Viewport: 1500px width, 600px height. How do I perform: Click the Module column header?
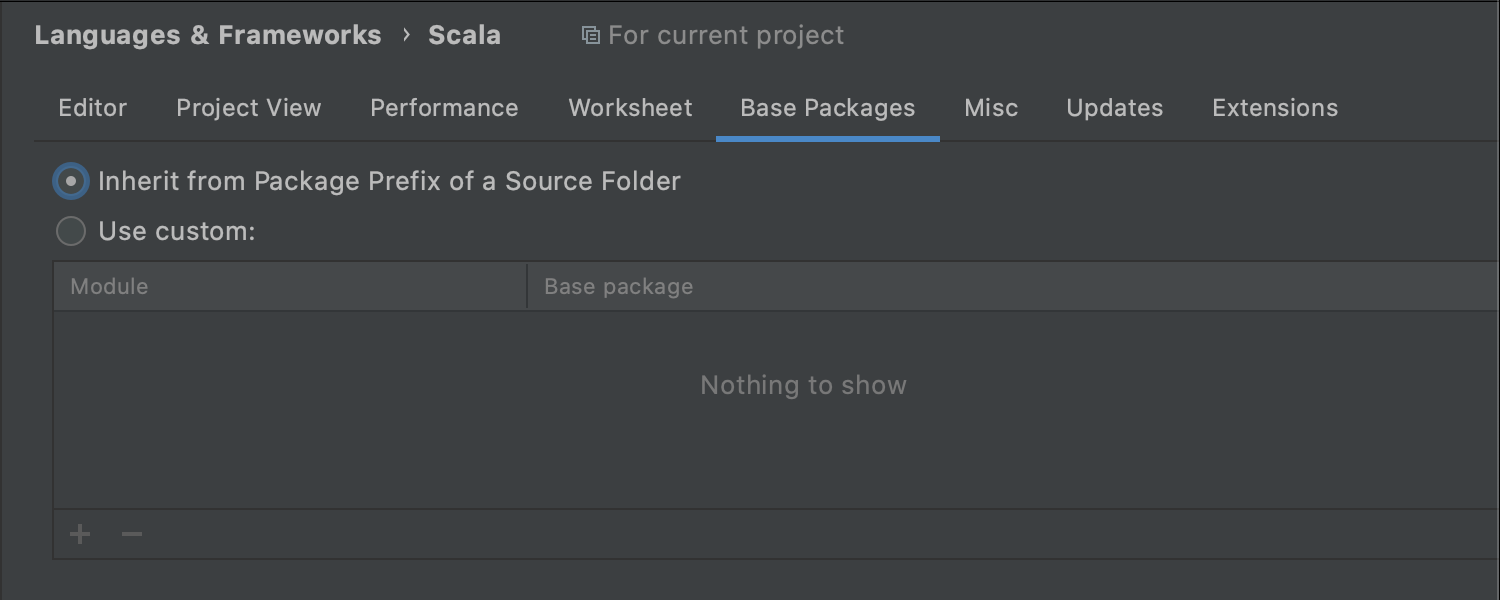pyautogui.click(x=290, y=287)
